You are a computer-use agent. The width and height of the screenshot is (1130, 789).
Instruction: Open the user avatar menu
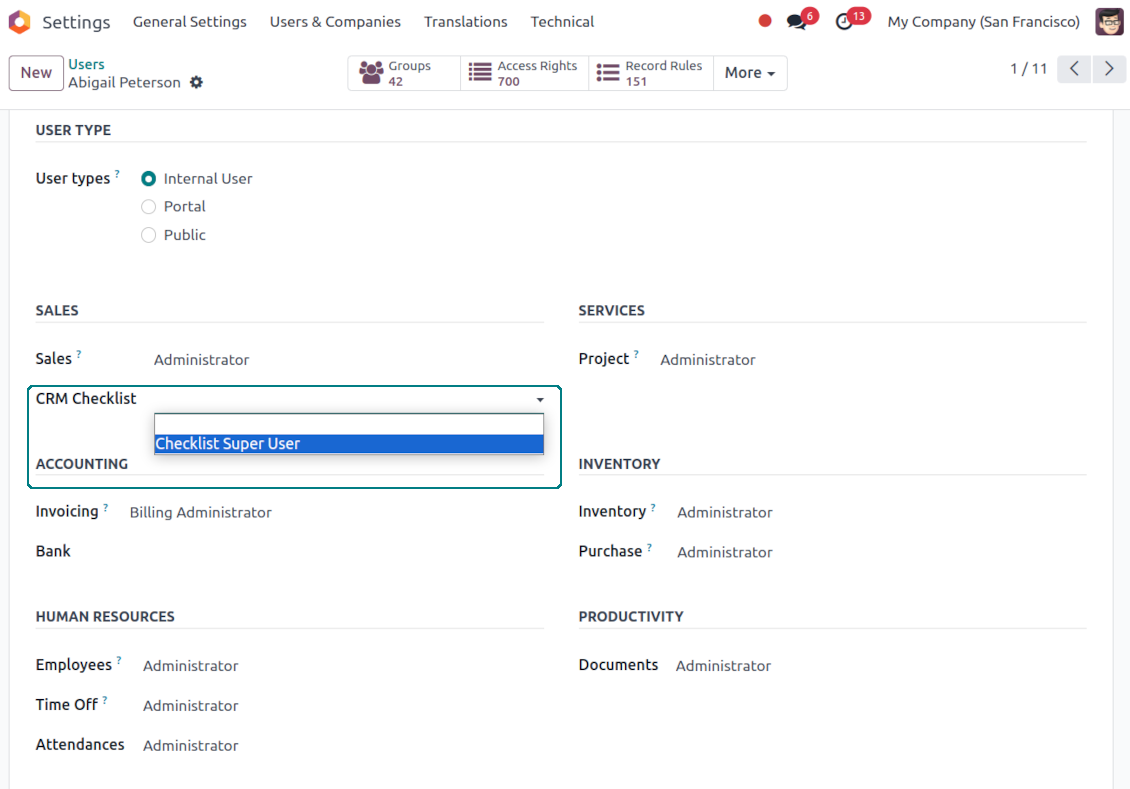click(x=1109, y=22)
